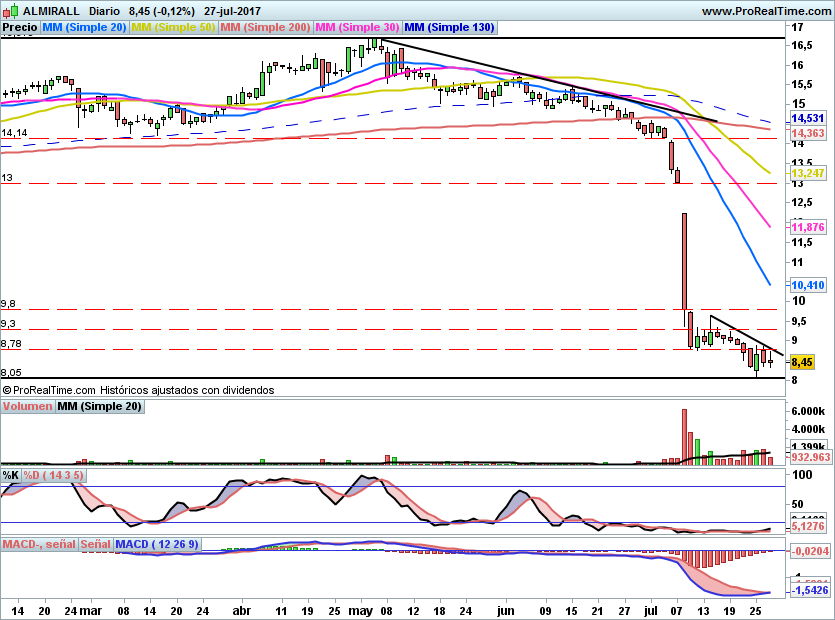Click the 10,410 blue price tag
The height and width of the screenshot is (620, 835).
point(808,285)
